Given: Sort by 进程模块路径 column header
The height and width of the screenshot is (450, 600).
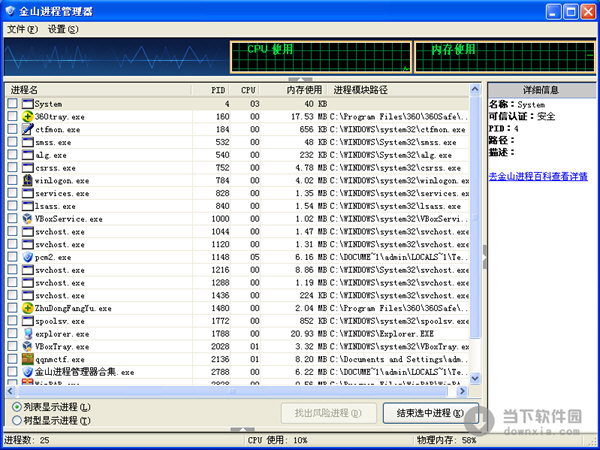Looking at the screenshot, I should pyautogui.click(x=398, y=90).
